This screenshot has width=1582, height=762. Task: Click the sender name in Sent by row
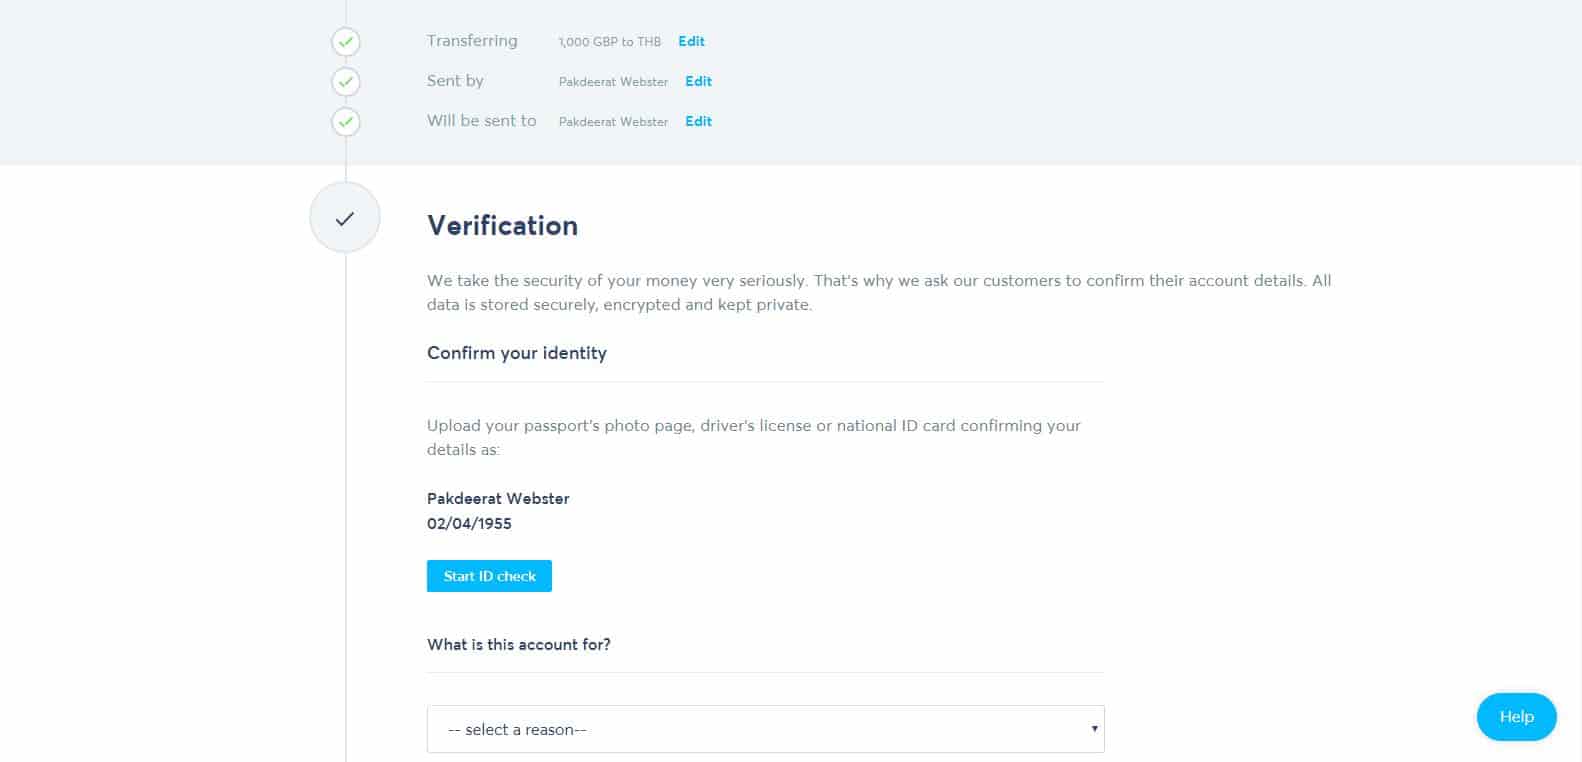pos(613,82)
